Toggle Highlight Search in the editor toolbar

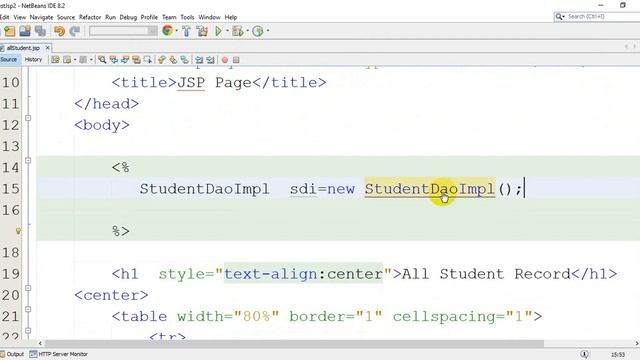pos(136,60)
